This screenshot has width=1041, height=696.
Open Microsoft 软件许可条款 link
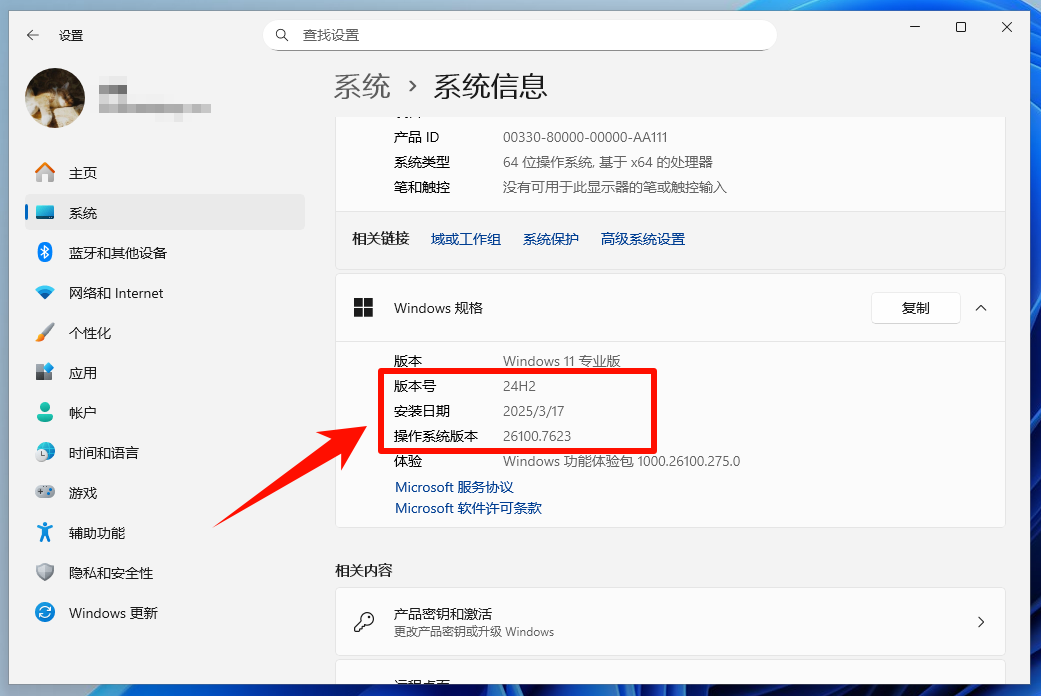point(468,508)
